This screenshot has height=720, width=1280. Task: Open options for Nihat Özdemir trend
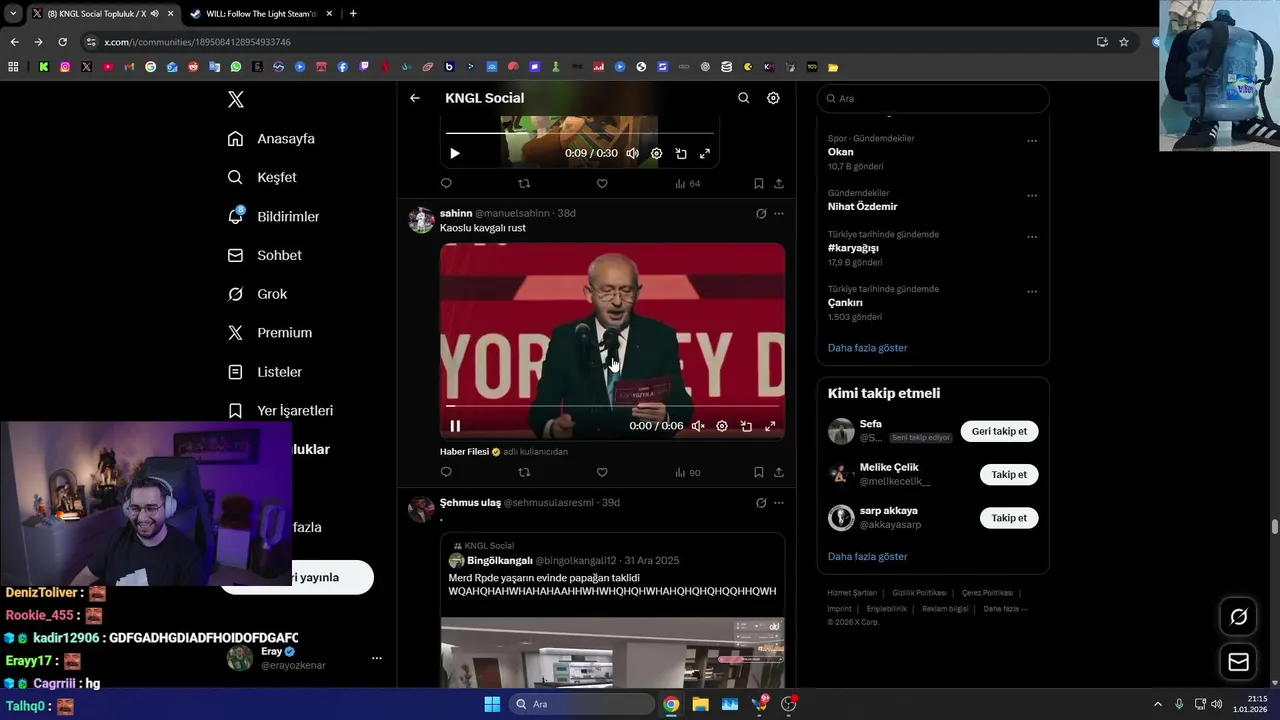click(1032, 195)
